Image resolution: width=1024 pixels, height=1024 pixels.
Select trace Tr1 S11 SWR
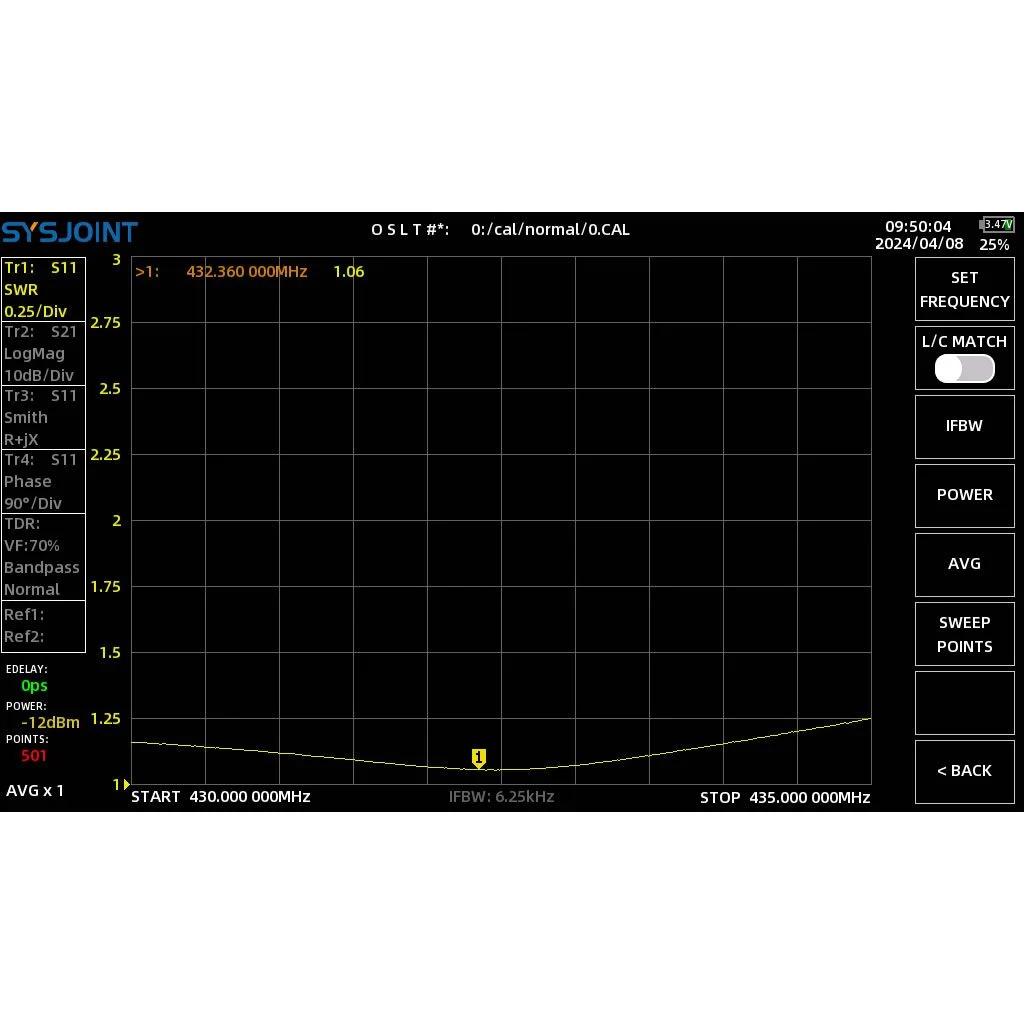coord(43,289)
